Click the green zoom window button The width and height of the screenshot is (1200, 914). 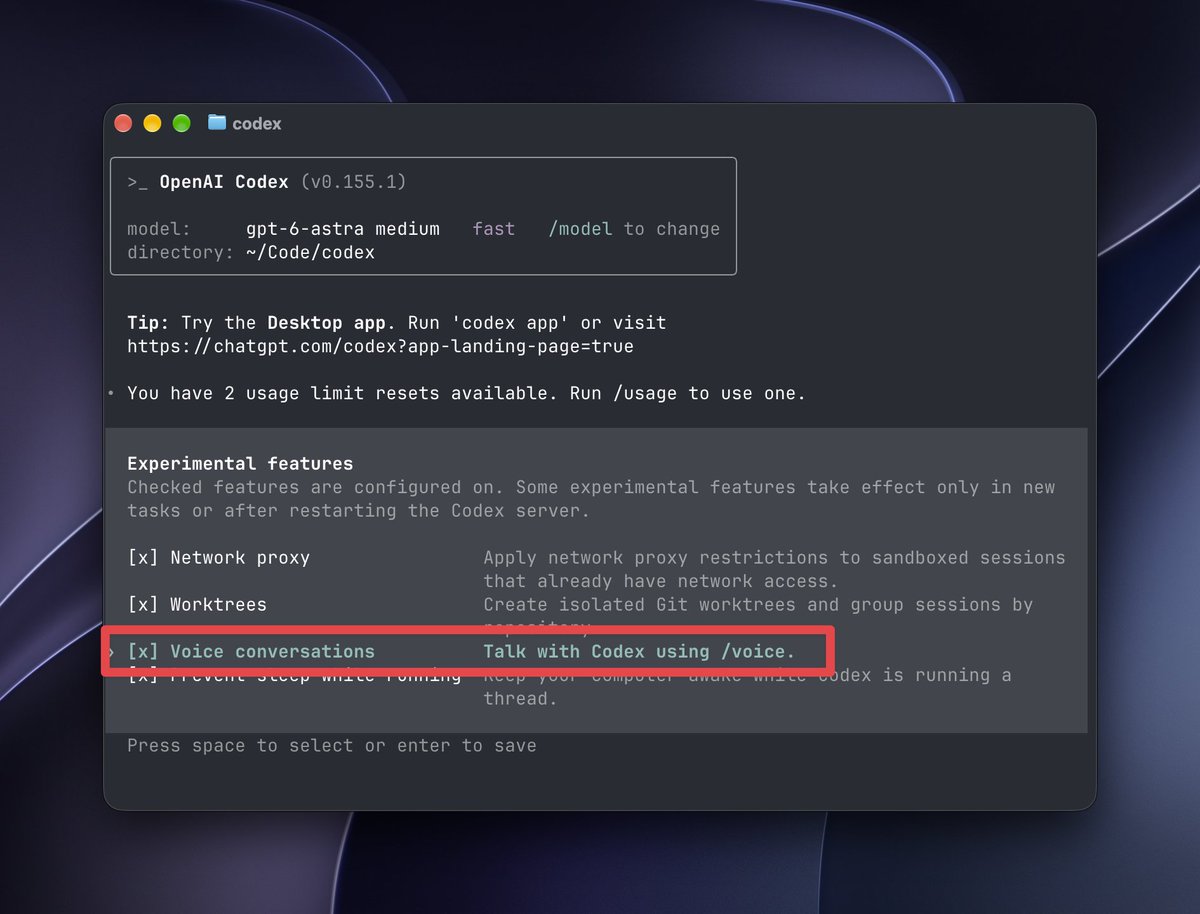coord(181,124)
